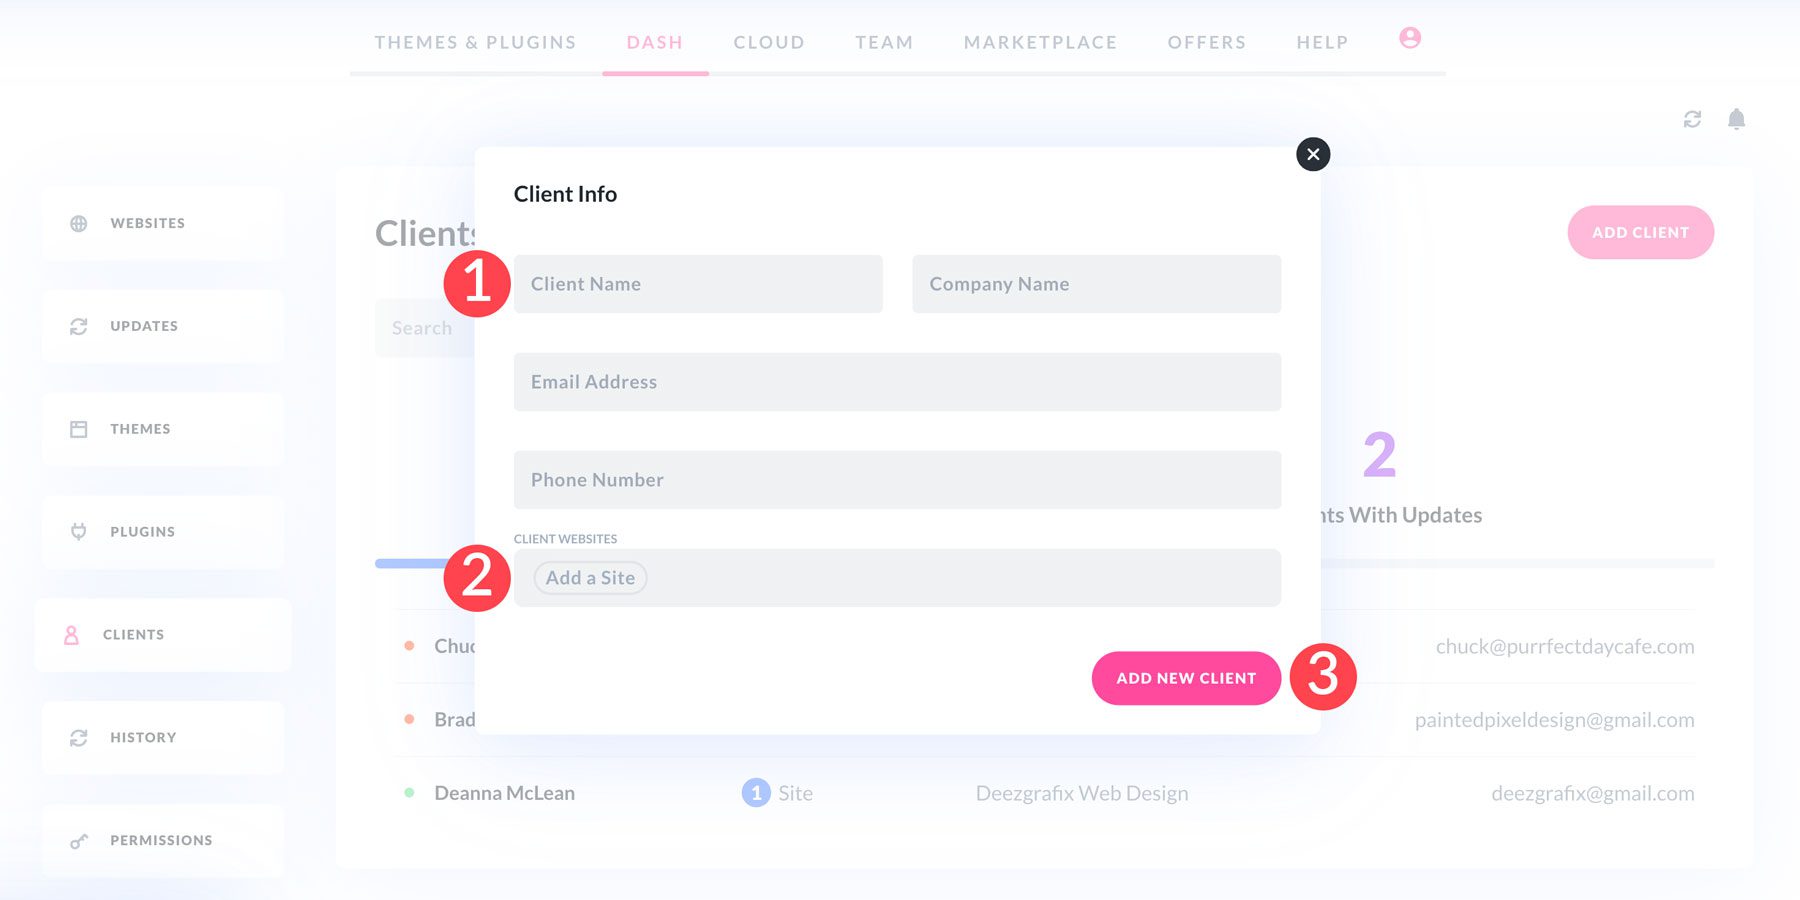Close the Client Info dialog
1800x900 pixels.
click(1312, 154)
